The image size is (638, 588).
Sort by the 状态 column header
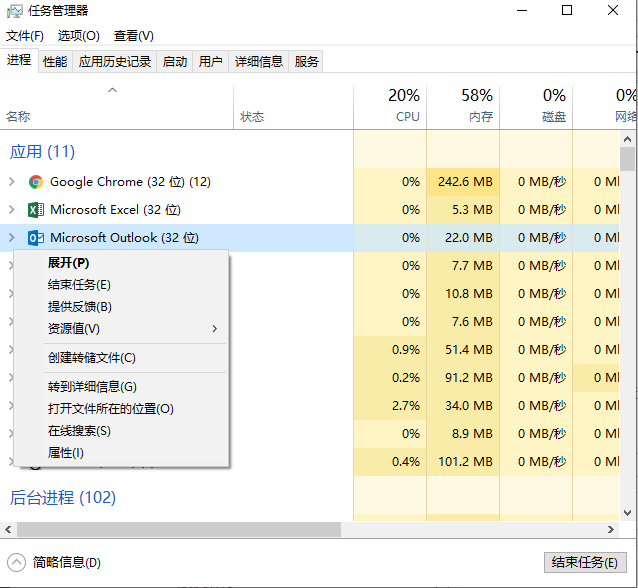click(x=293, y=108)
